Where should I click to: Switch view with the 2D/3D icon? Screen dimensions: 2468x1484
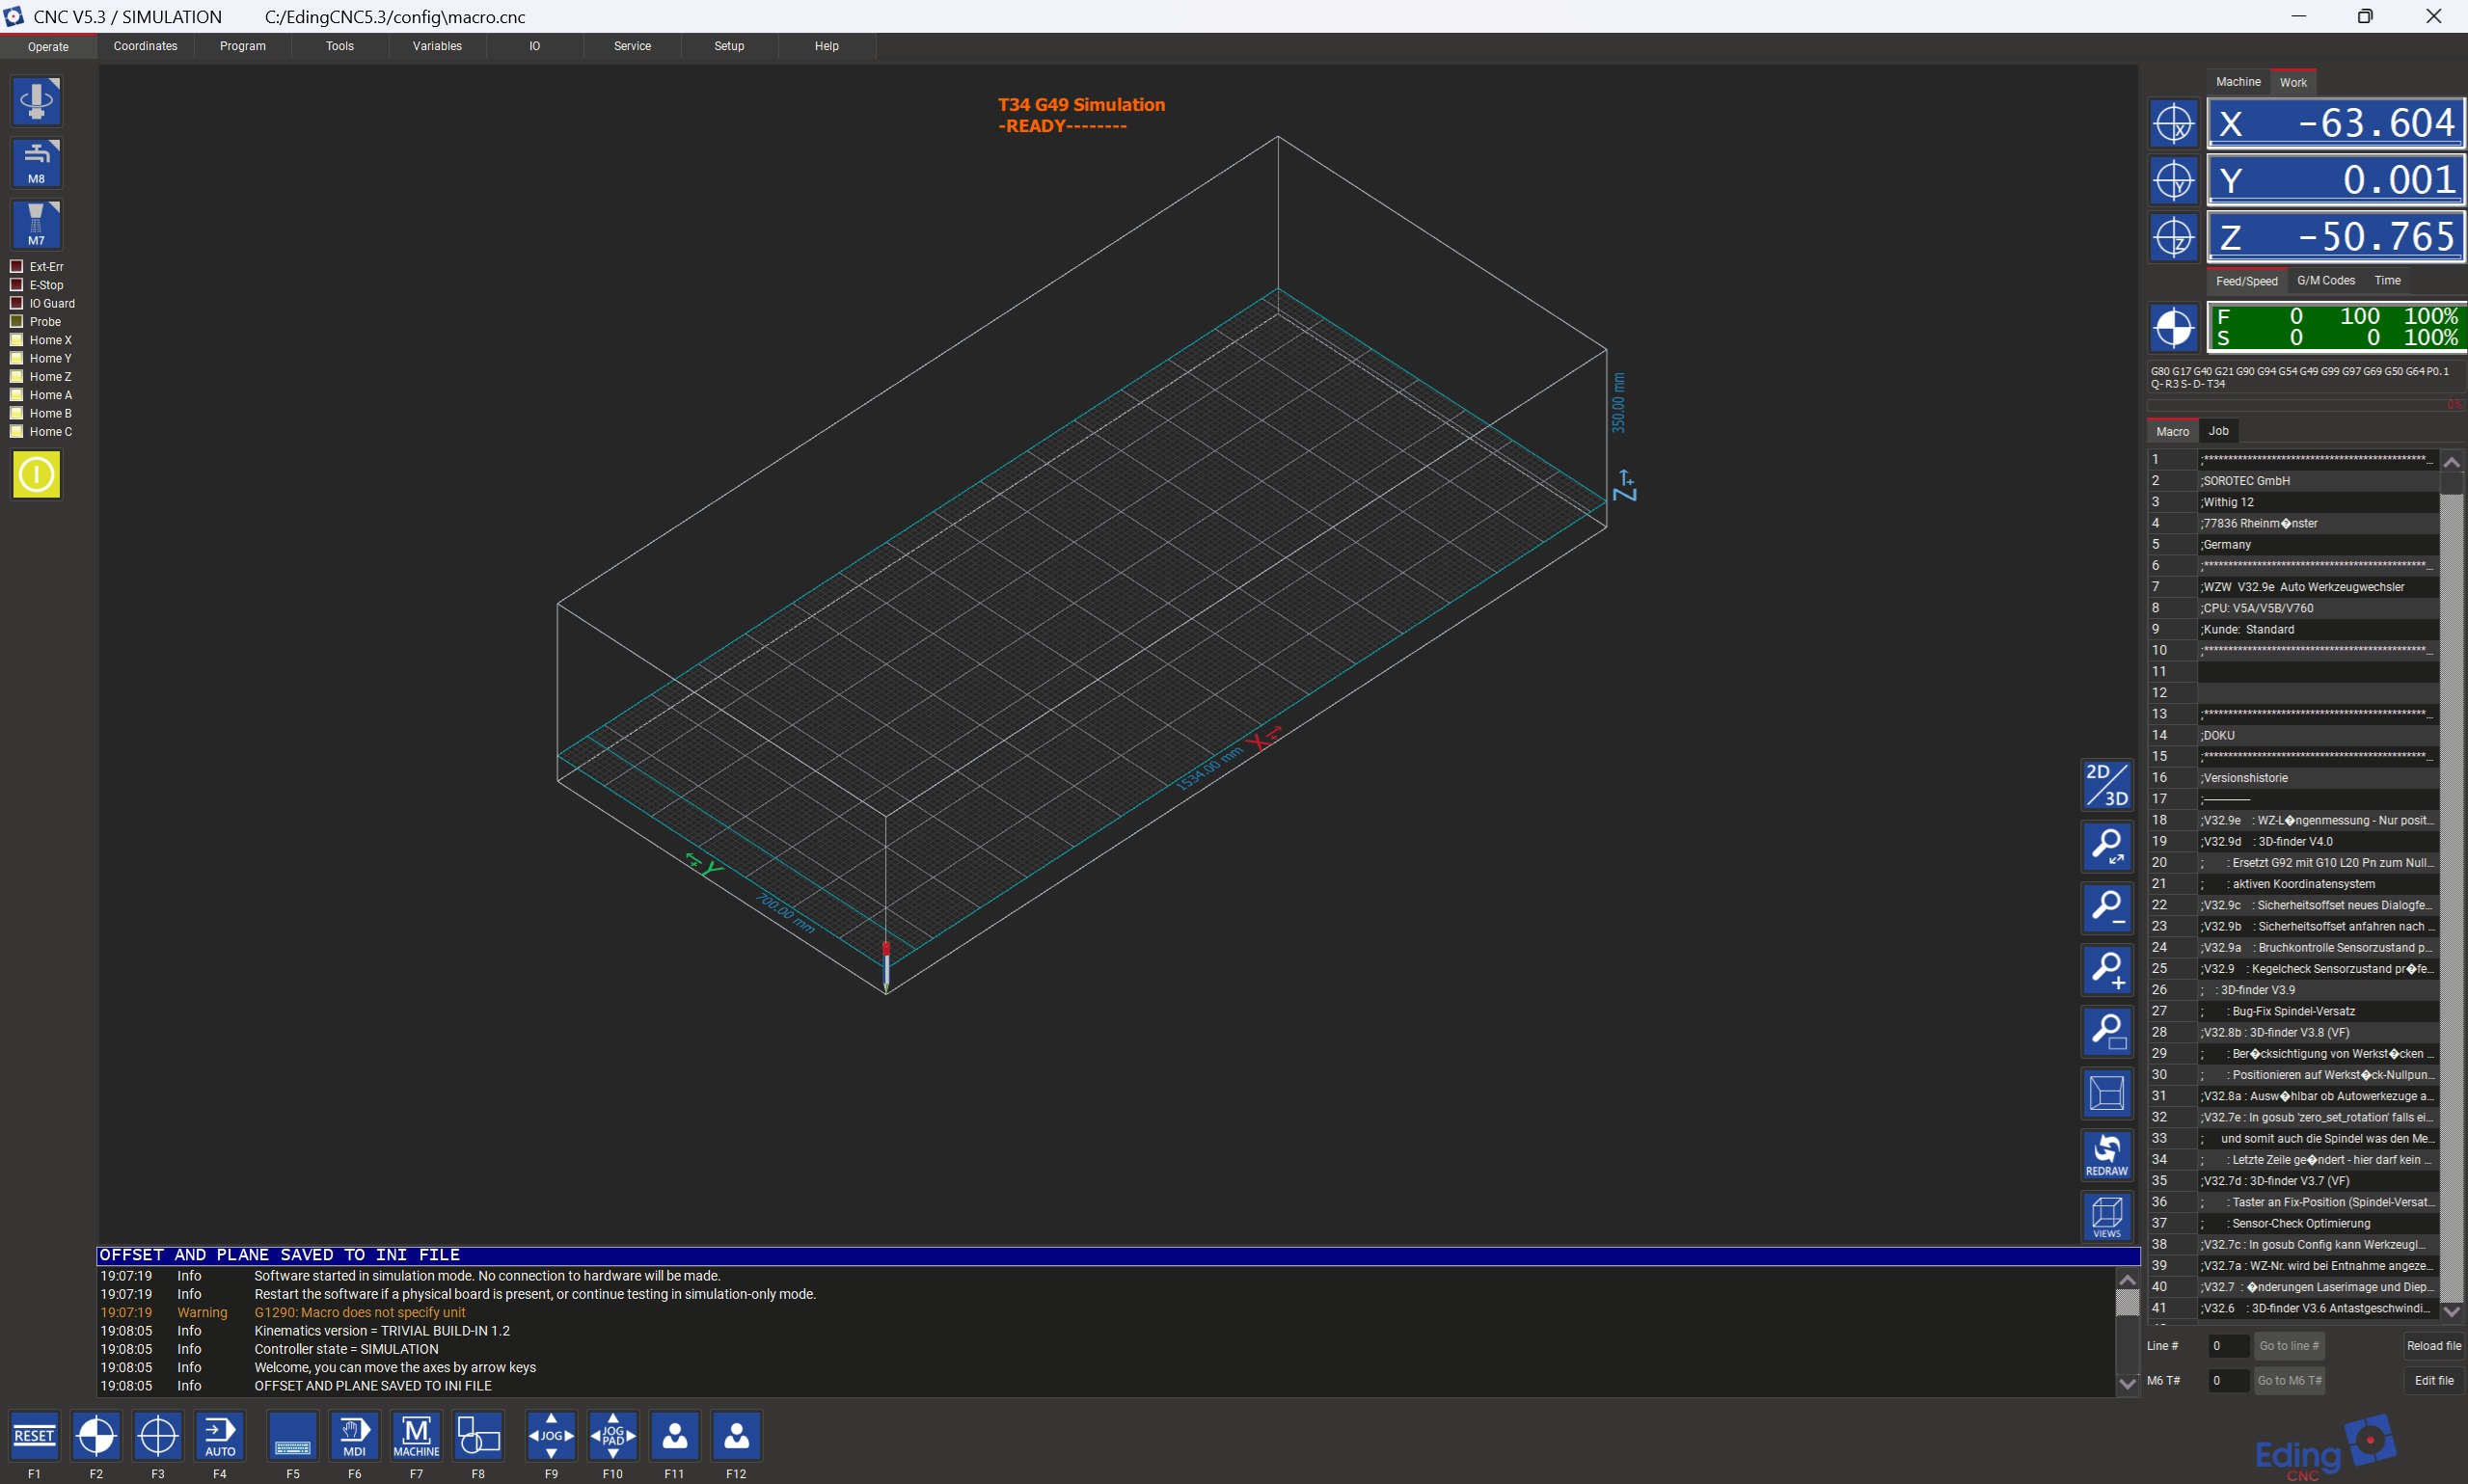click(x=2106, y=785)
